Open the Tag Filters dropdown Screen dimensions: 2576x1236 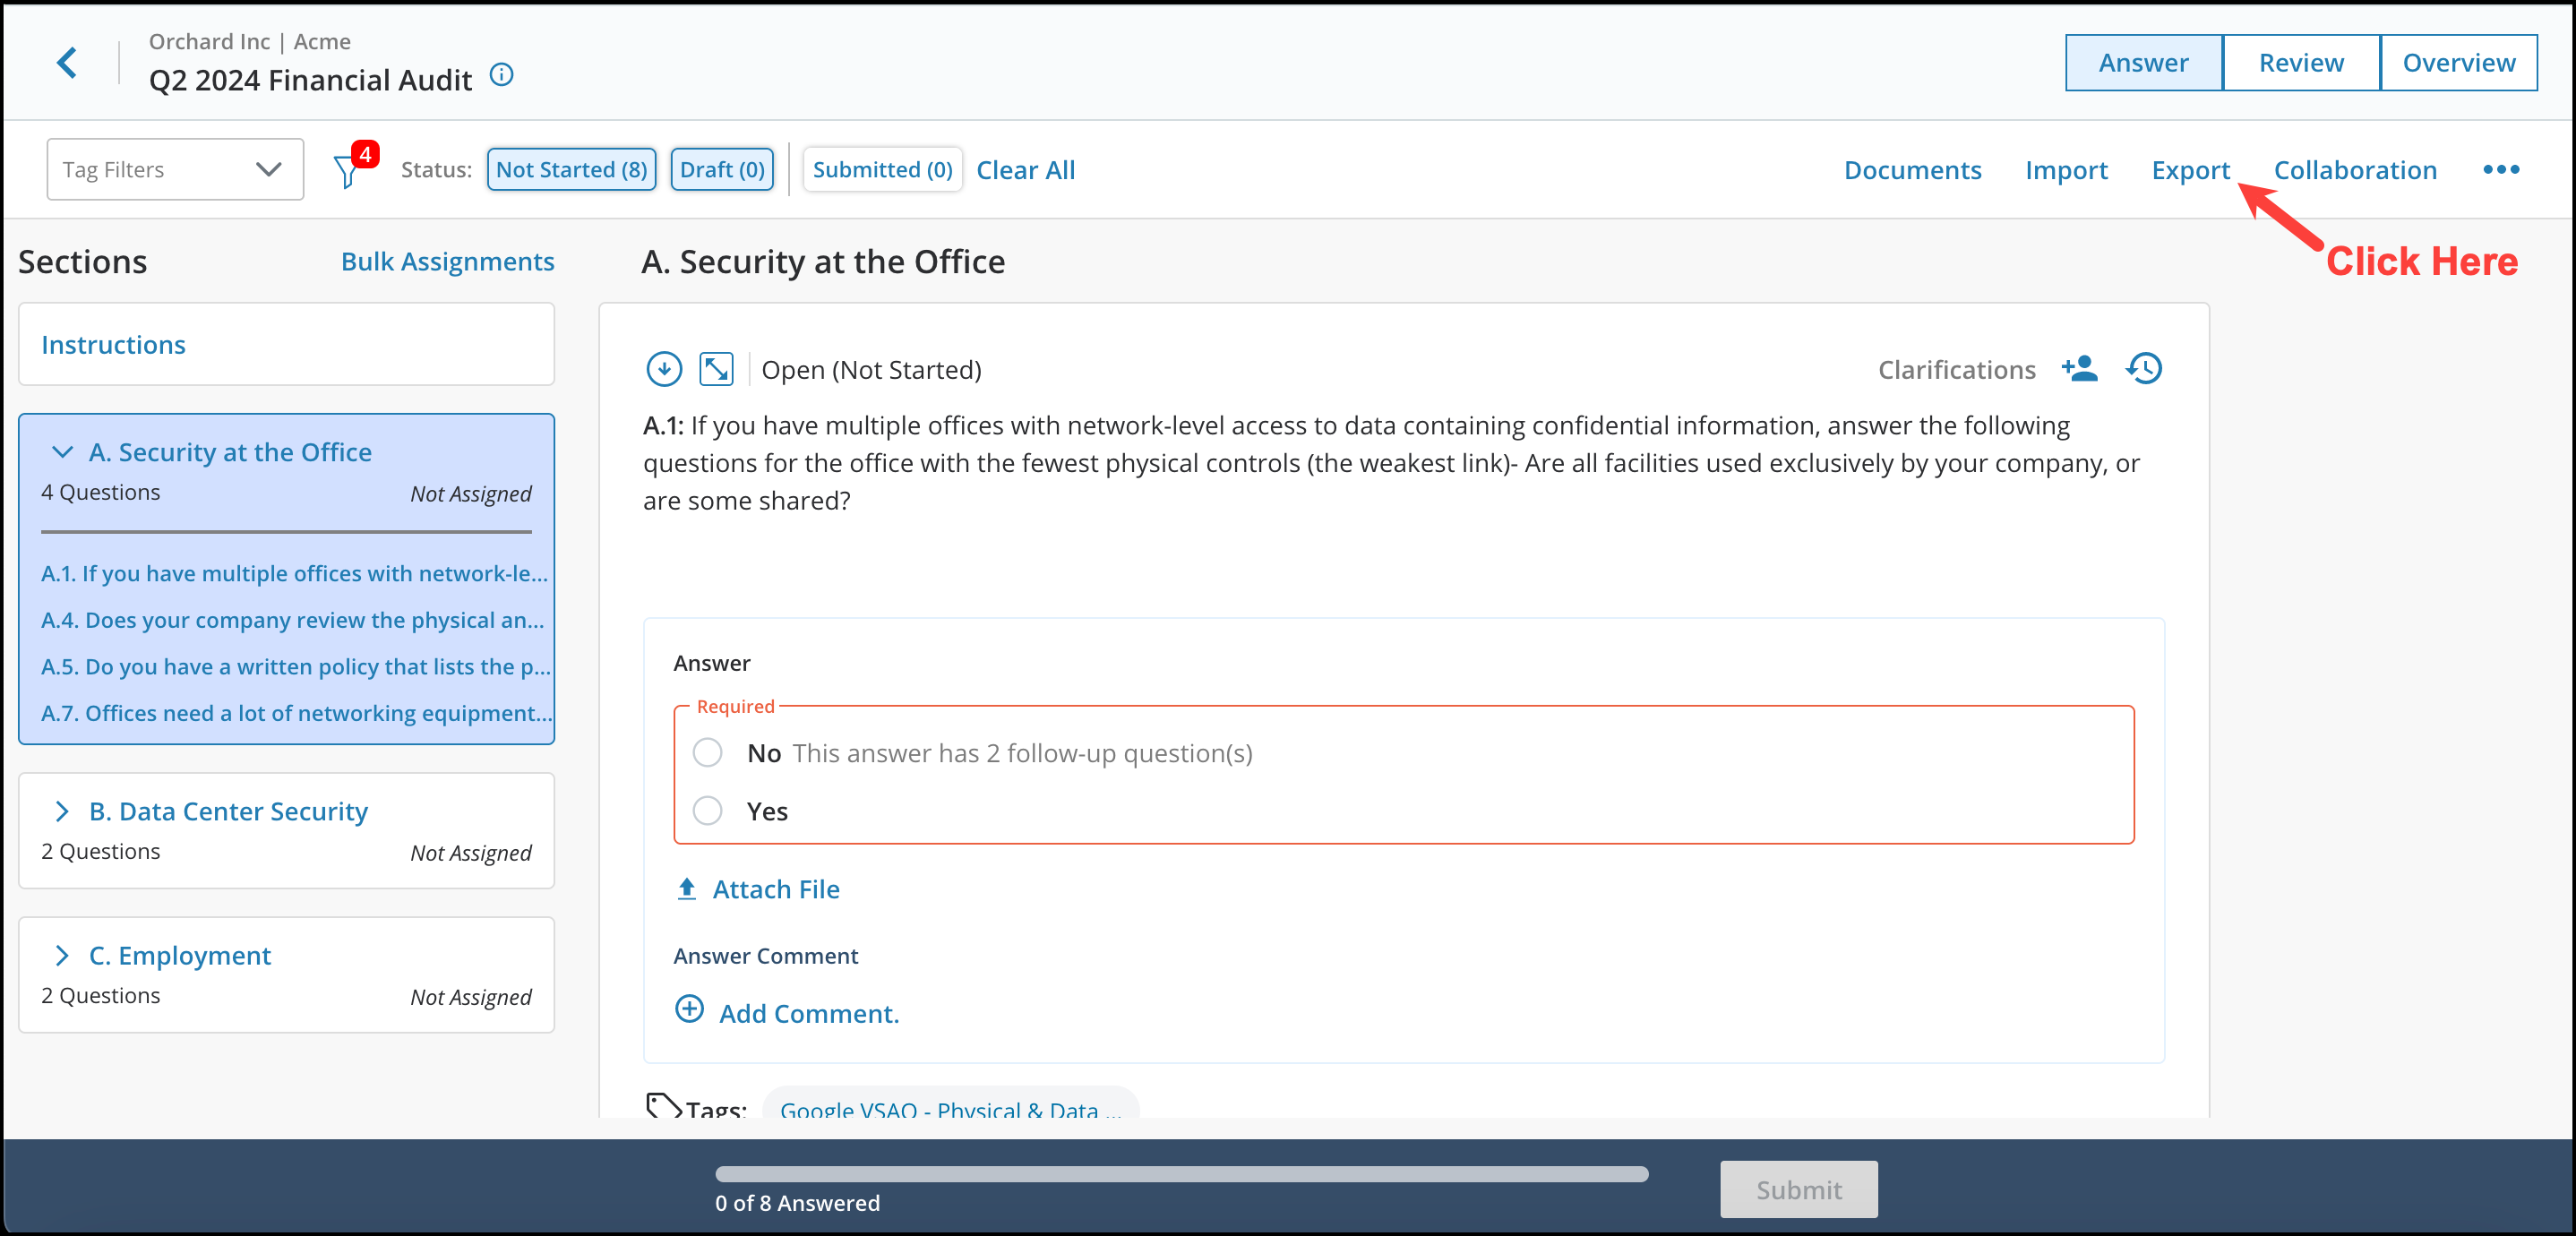(174, 168)
